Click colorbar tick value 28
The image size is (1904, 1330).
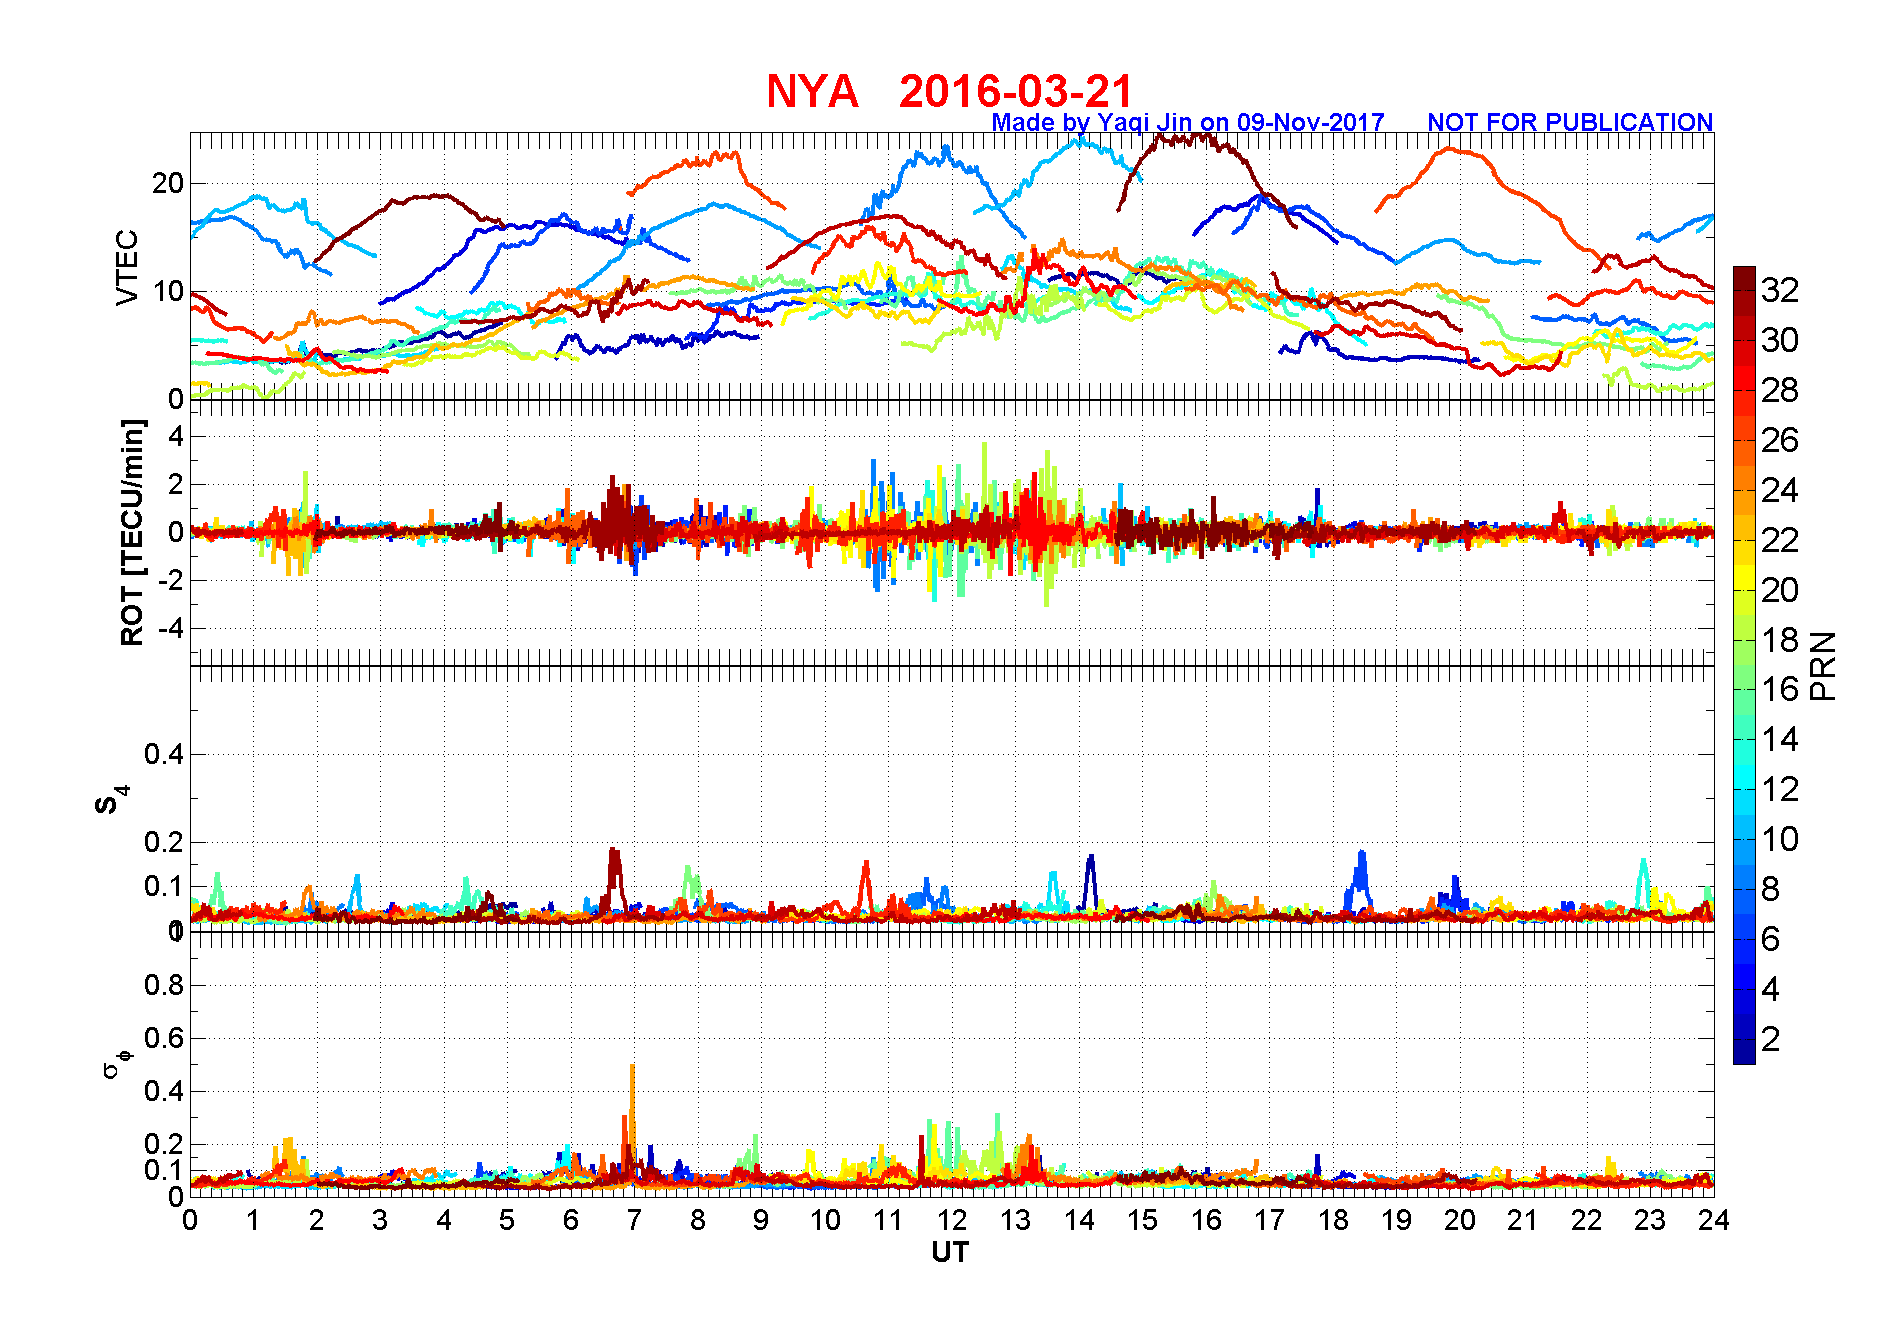(1780, 390)
